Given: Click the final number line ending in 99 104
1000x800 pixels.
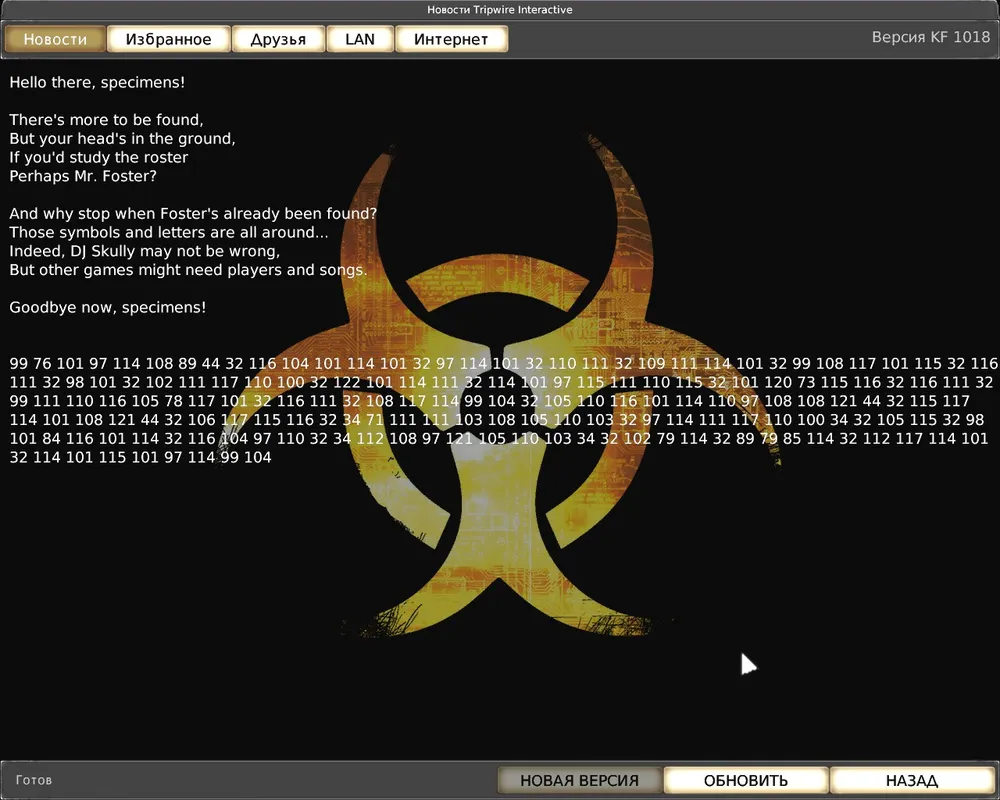Looking at the screenshot, I should click(140, 457).
